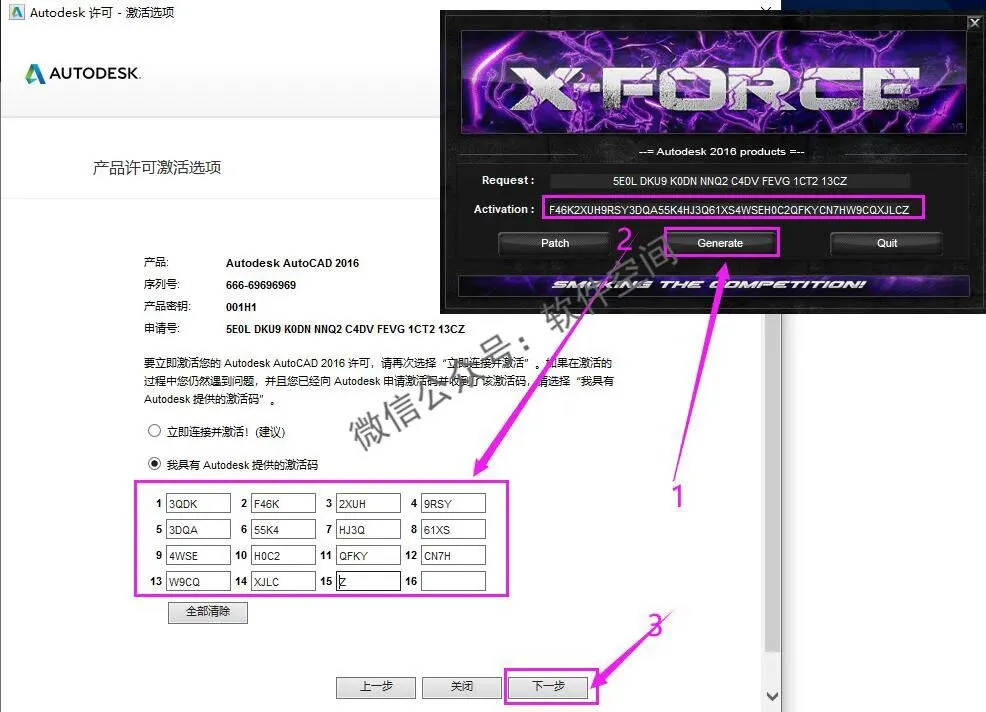Click activation box 6 containing 55K4
Image resolution: width=986 pixels, height=712 pixels.
tap(283, 529)
